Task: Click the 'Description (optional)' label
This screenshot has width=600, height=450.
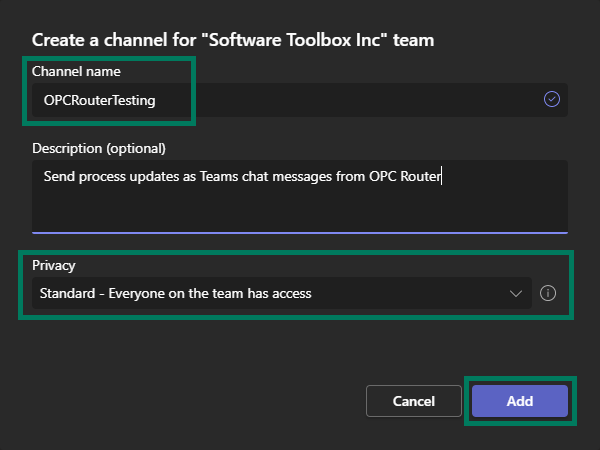Action: coord(99,148)
